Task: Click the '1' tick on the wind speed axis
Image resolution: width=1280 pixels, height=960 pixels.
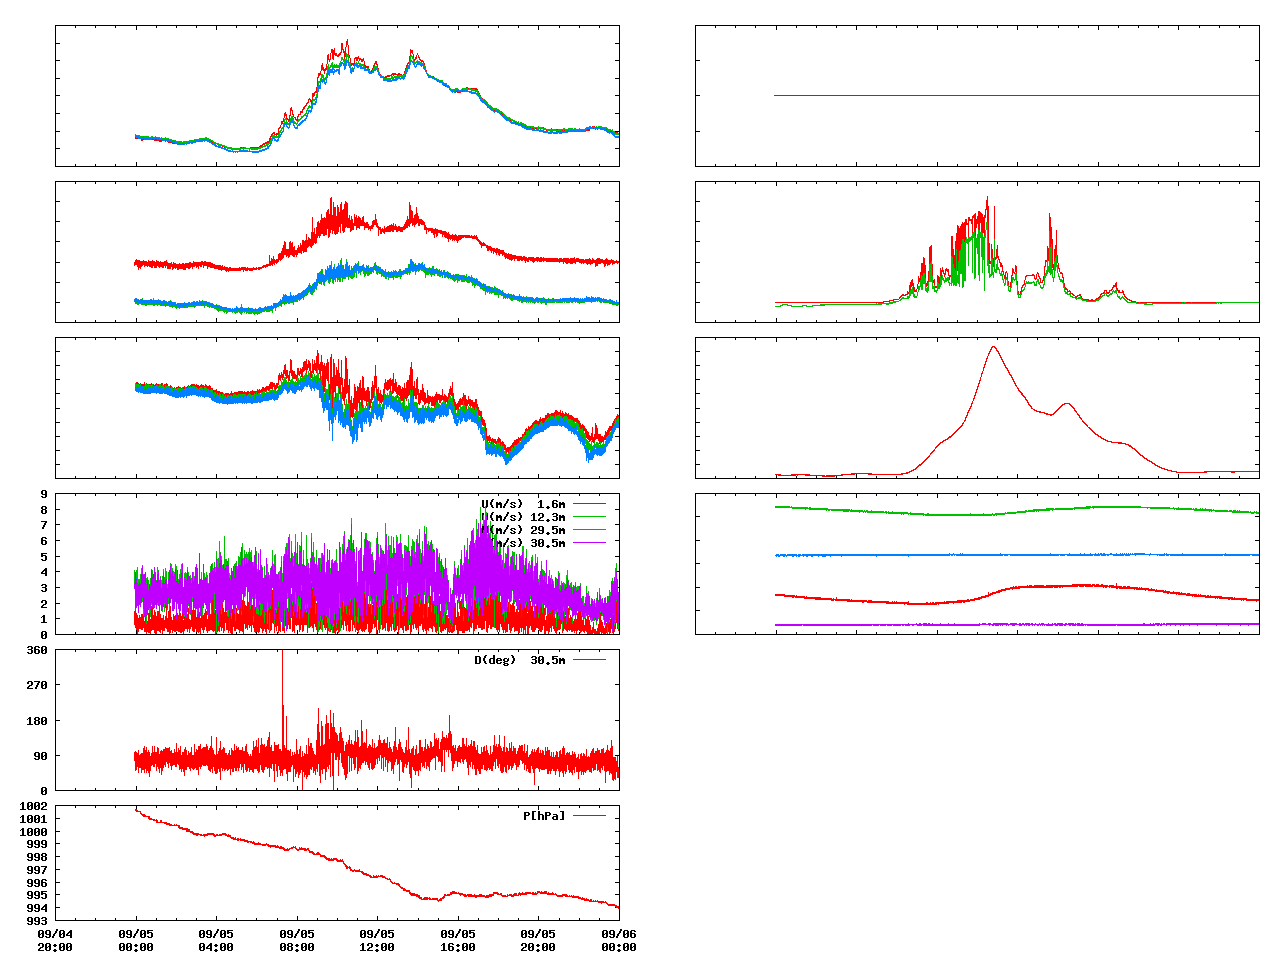Action: pos(44,619)
